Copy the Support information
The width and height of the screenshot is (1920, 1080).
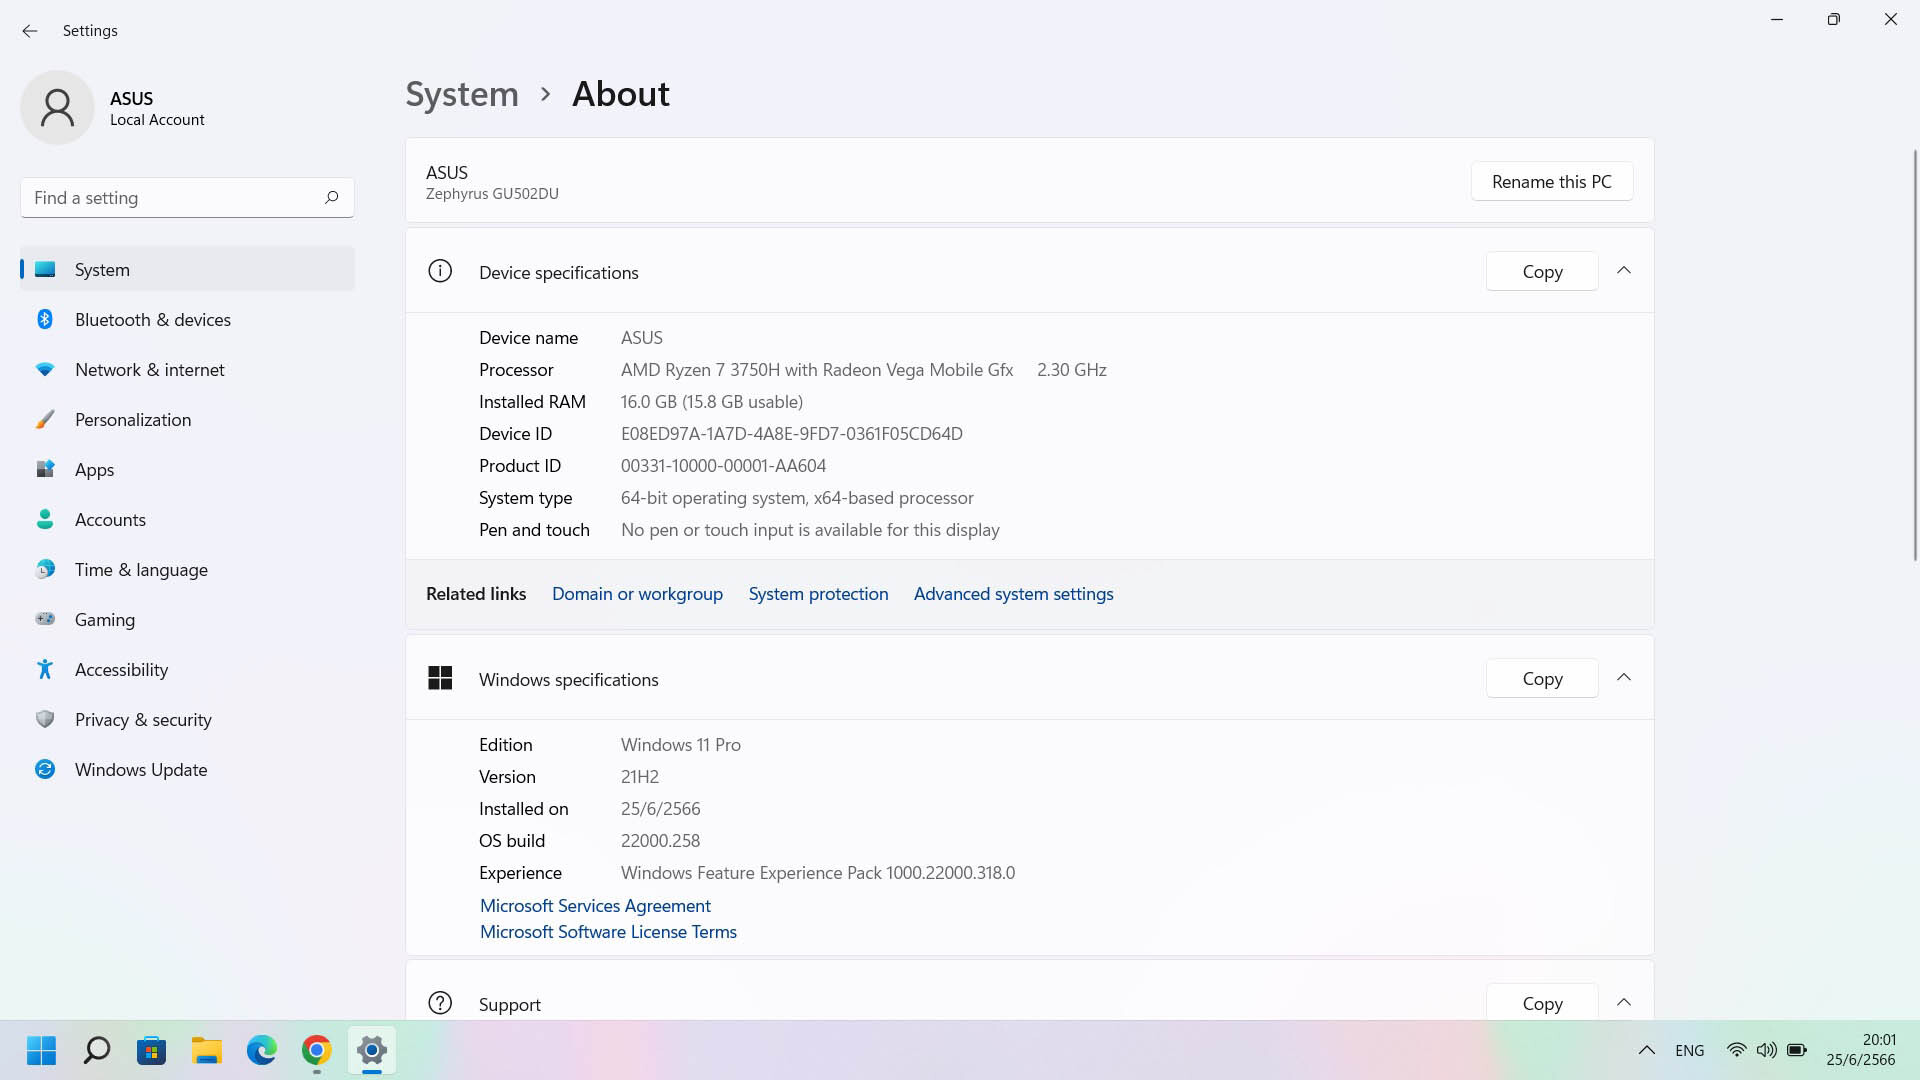pyautogui.click(x=1542, y=1003)
